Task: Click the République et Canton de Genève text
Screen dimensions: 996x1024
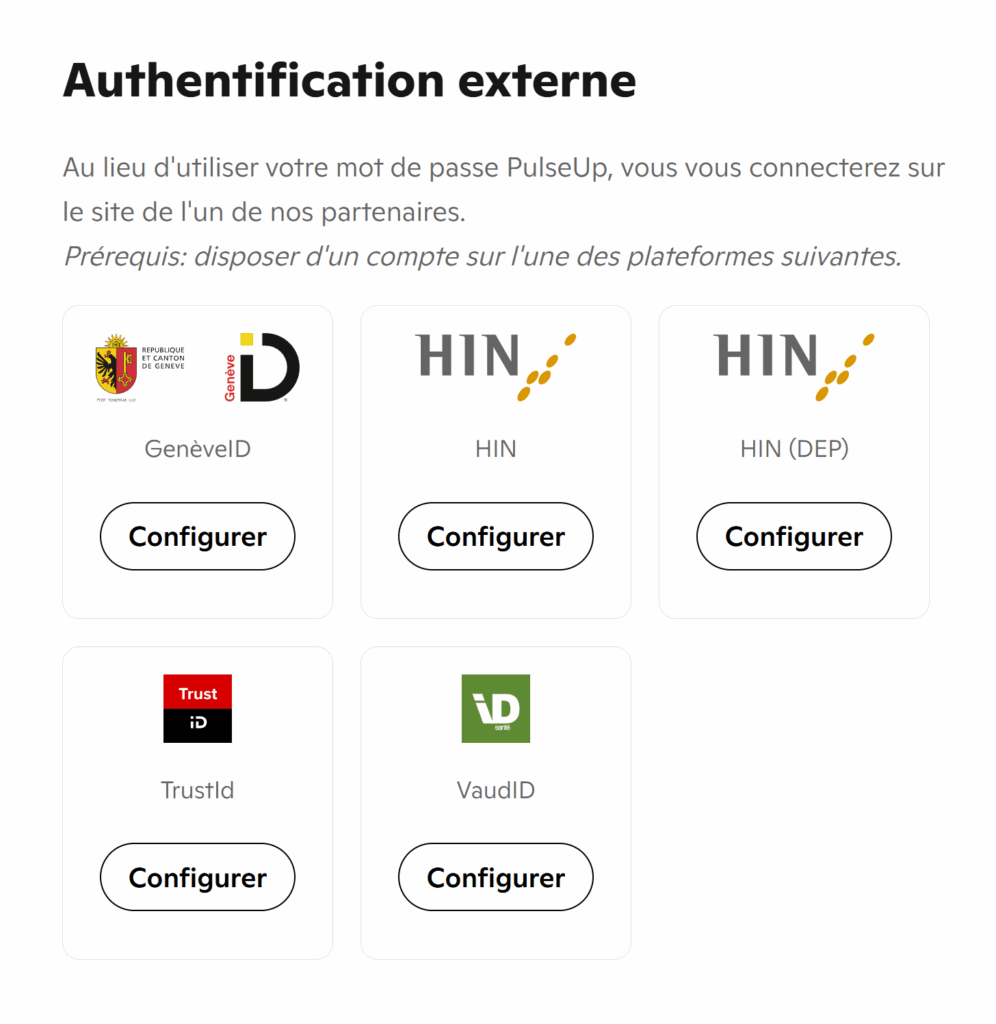Action: (x=163, y=358)
